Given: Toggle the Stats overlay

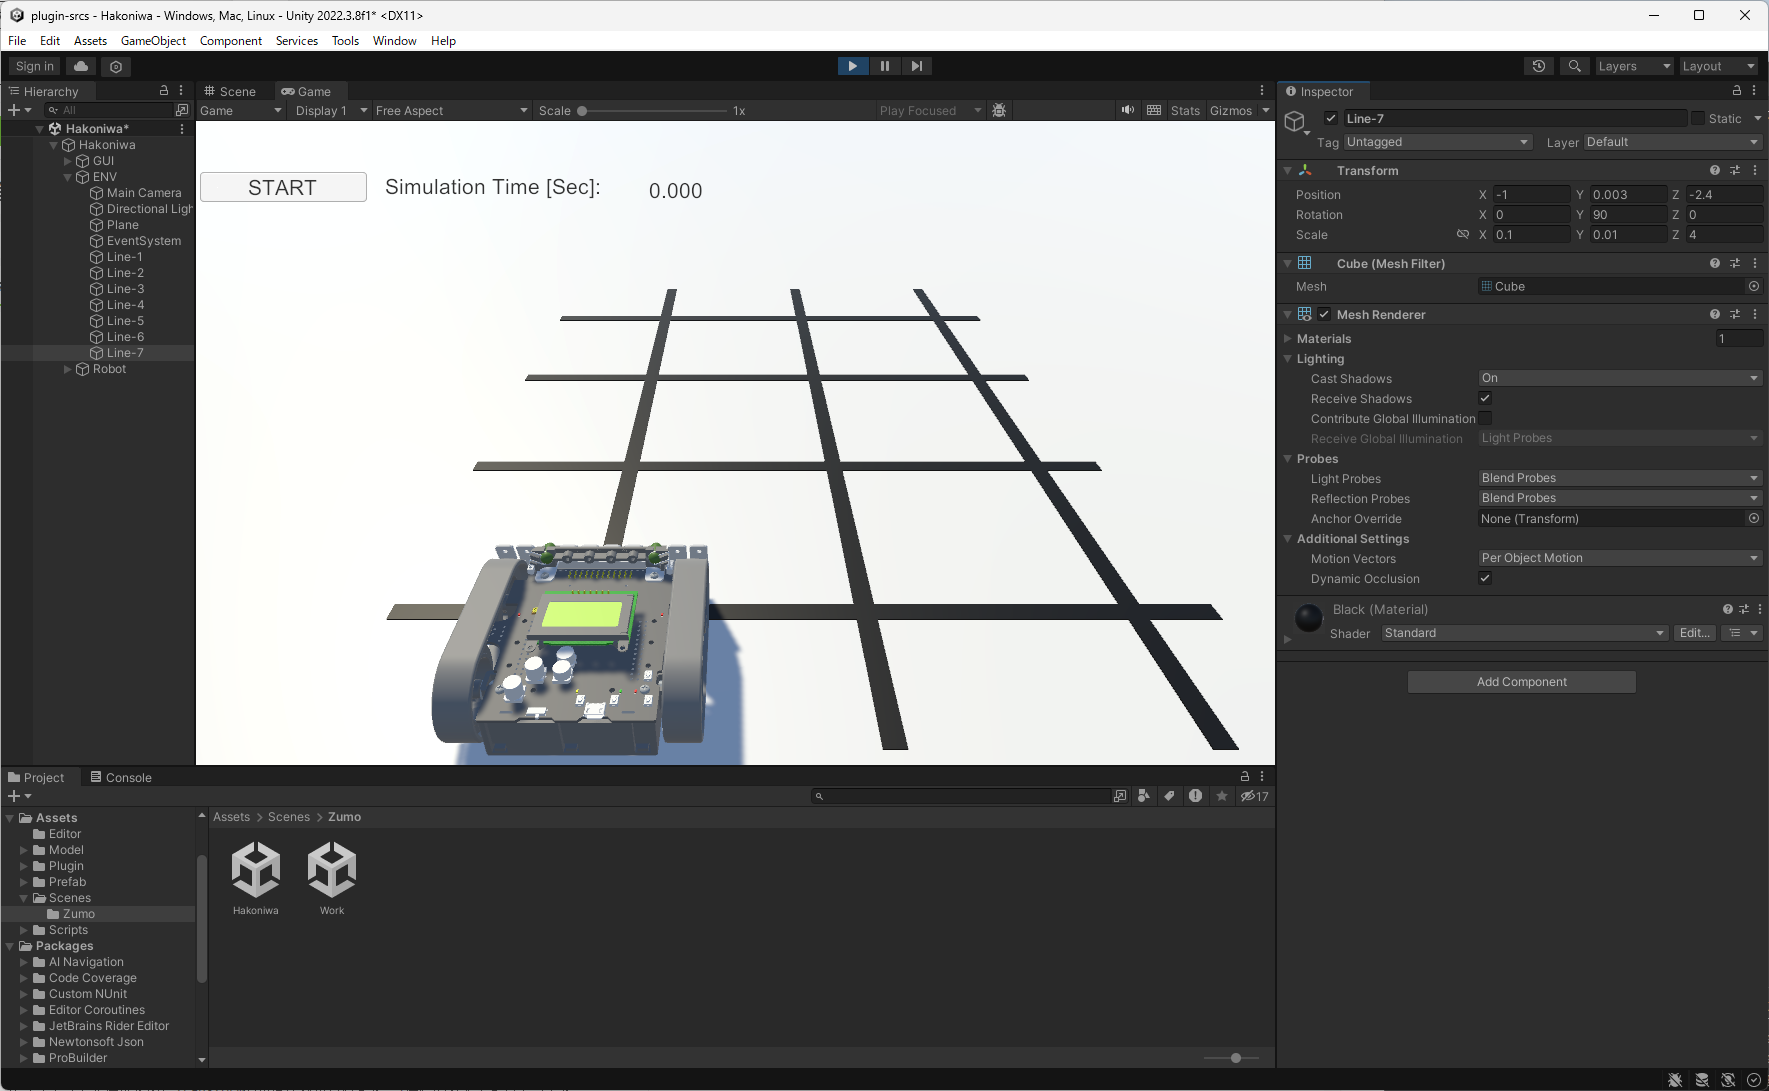Looking at the screenshot, I should point(1185,110).
